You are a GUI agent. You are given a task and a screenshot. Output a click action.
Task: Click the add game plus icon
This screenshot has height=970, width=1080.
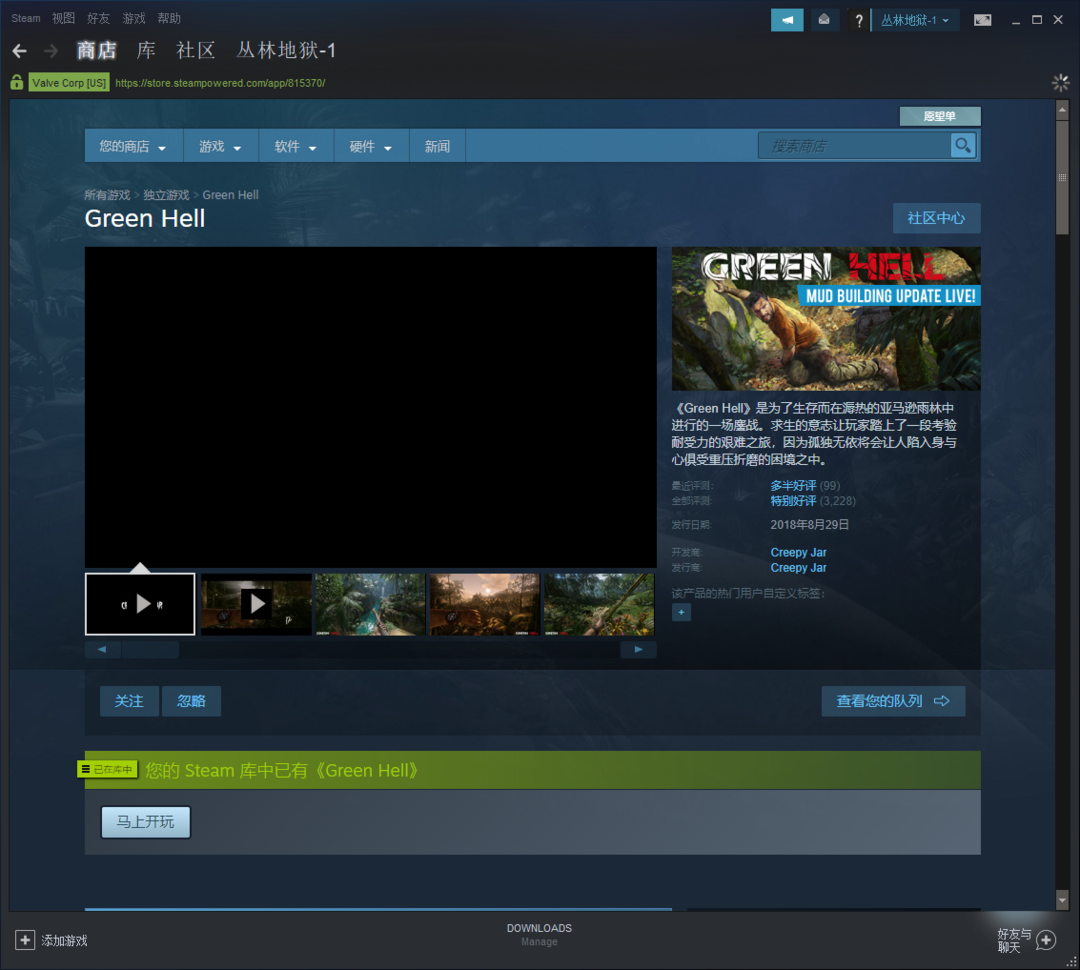[x=25, y=940]
